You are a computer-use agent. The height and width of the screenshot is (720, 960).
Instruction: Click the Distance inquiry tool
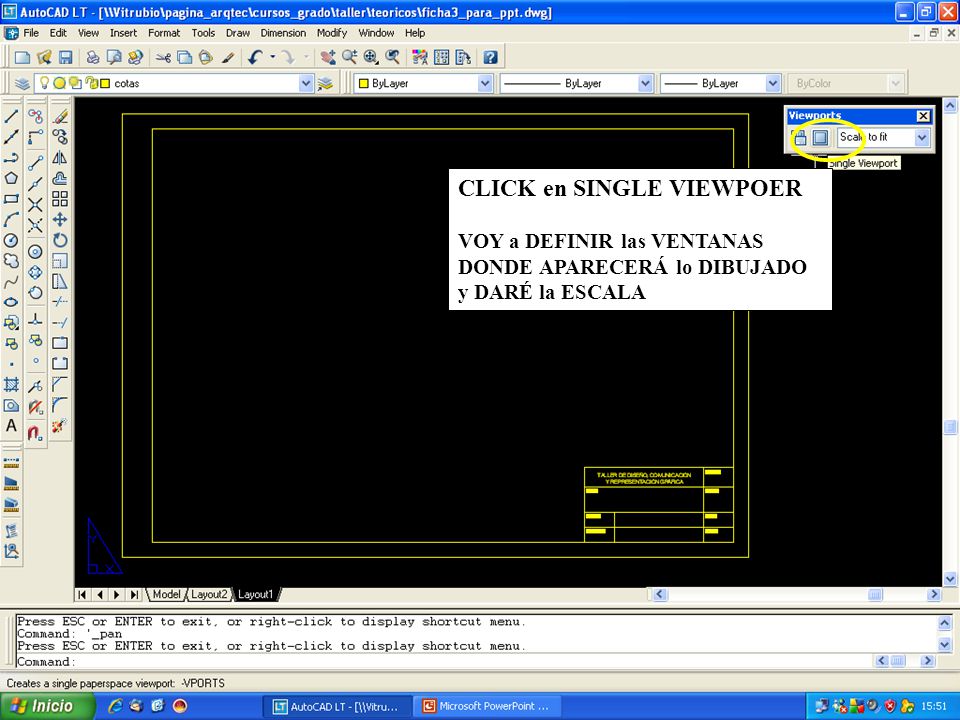[11, 462]
